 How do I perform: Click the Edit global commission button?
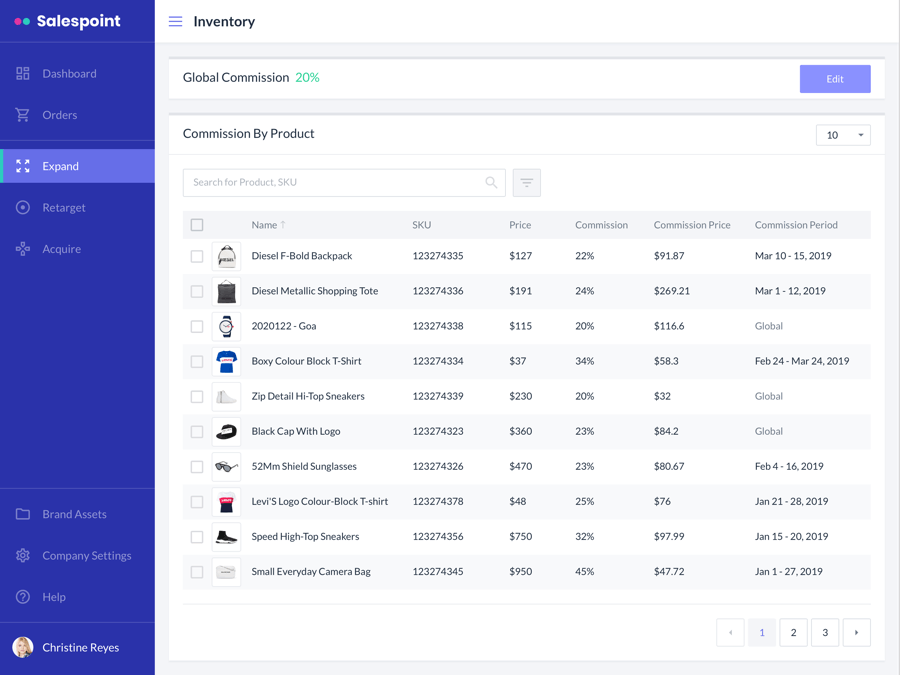coord(835,79)
